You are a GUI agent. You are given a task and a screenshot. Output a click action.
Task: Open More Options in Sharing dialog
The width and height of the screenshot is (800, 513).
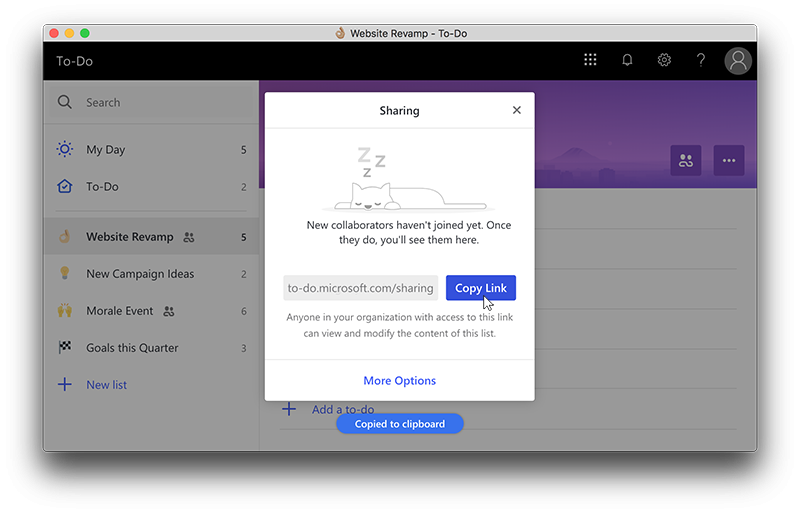(399, 381)
